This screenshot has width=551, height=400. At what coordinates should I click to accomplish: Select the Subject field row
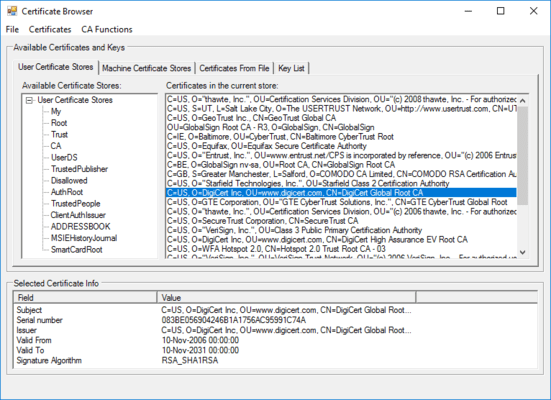point(276,310)
